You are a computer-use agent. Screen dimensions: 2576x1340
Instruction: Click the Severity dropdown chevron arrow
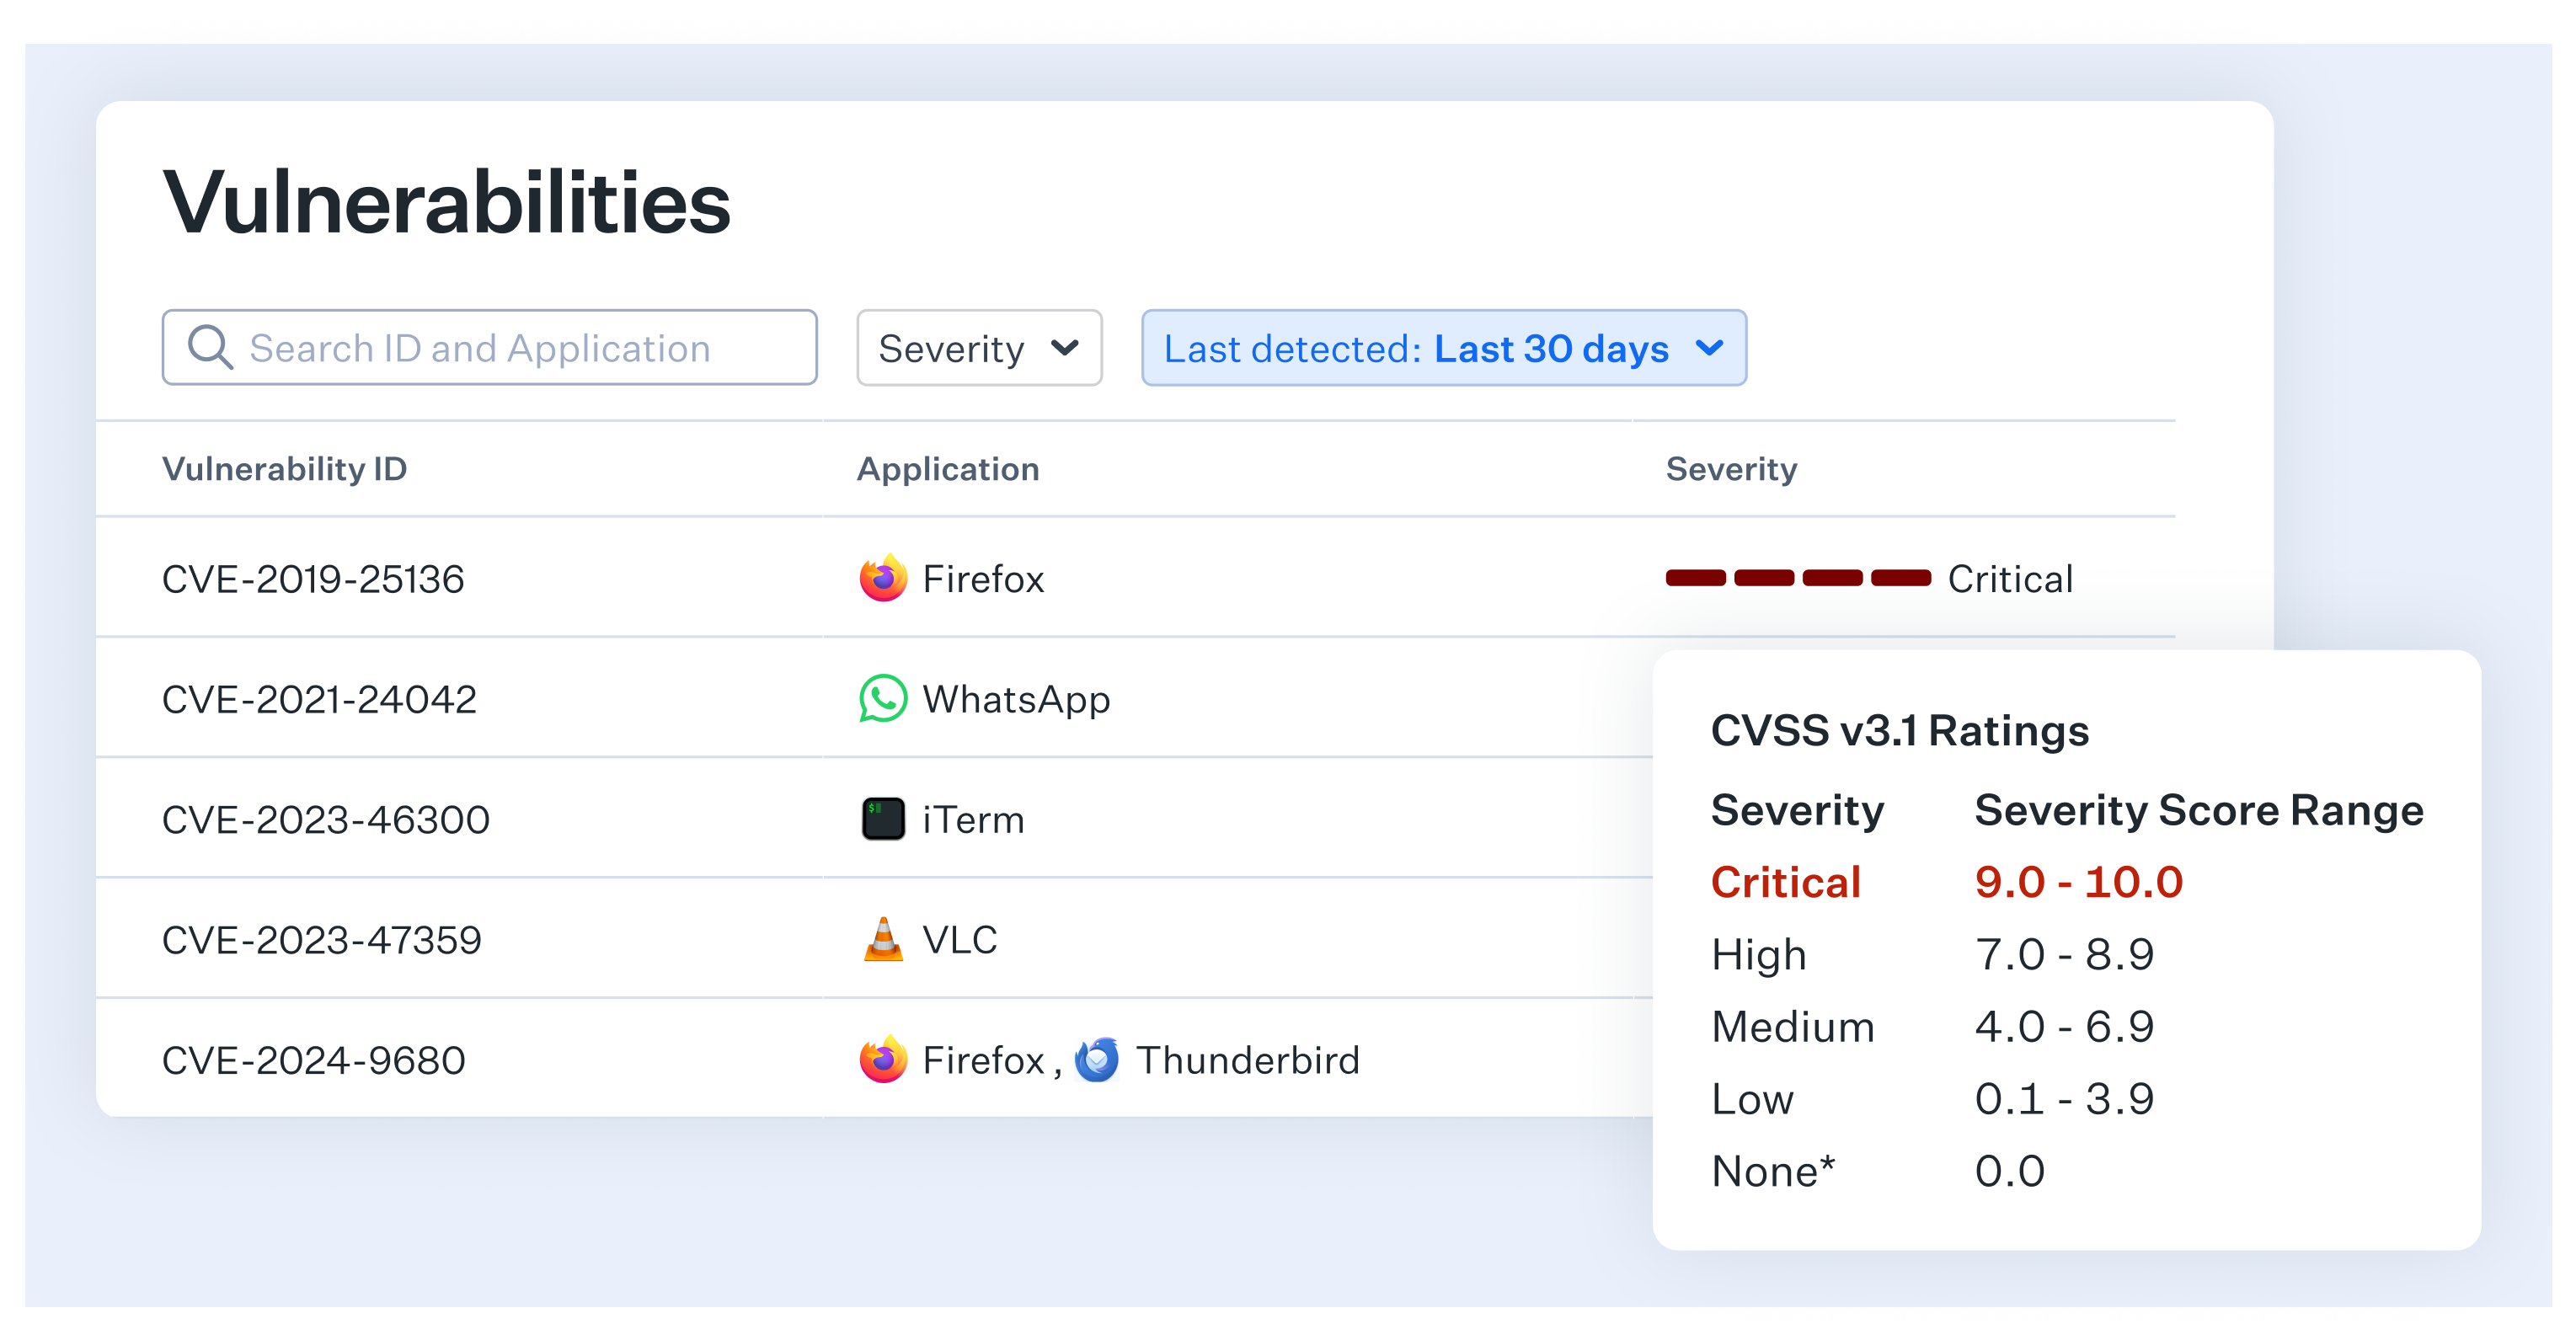point(1065,348)
